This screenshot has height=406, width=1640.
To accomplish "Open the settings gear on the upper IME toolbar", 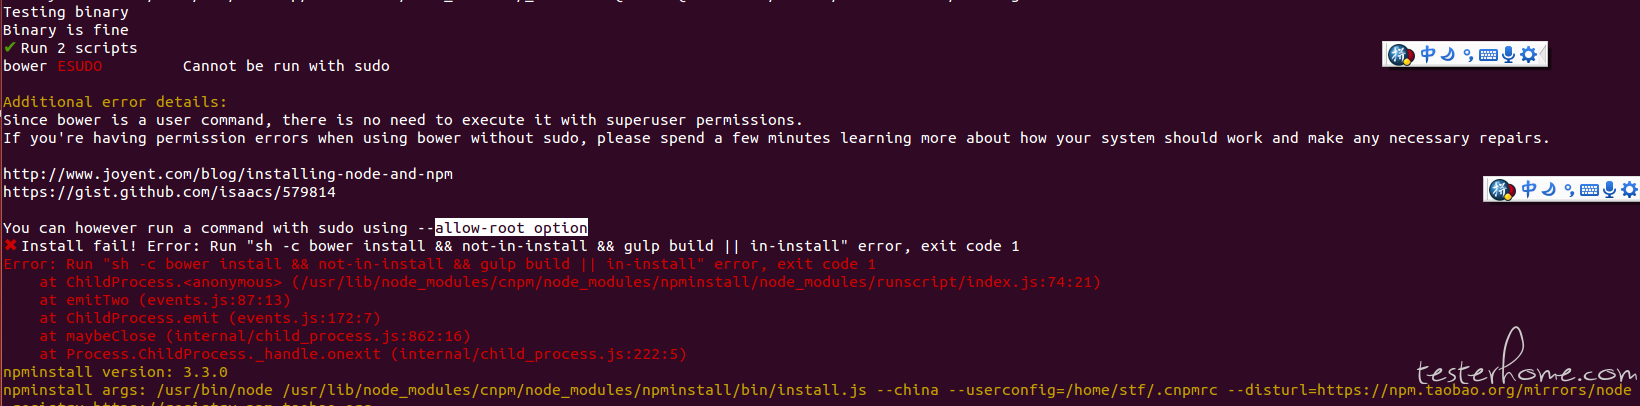I will [x=1528, y=54].
